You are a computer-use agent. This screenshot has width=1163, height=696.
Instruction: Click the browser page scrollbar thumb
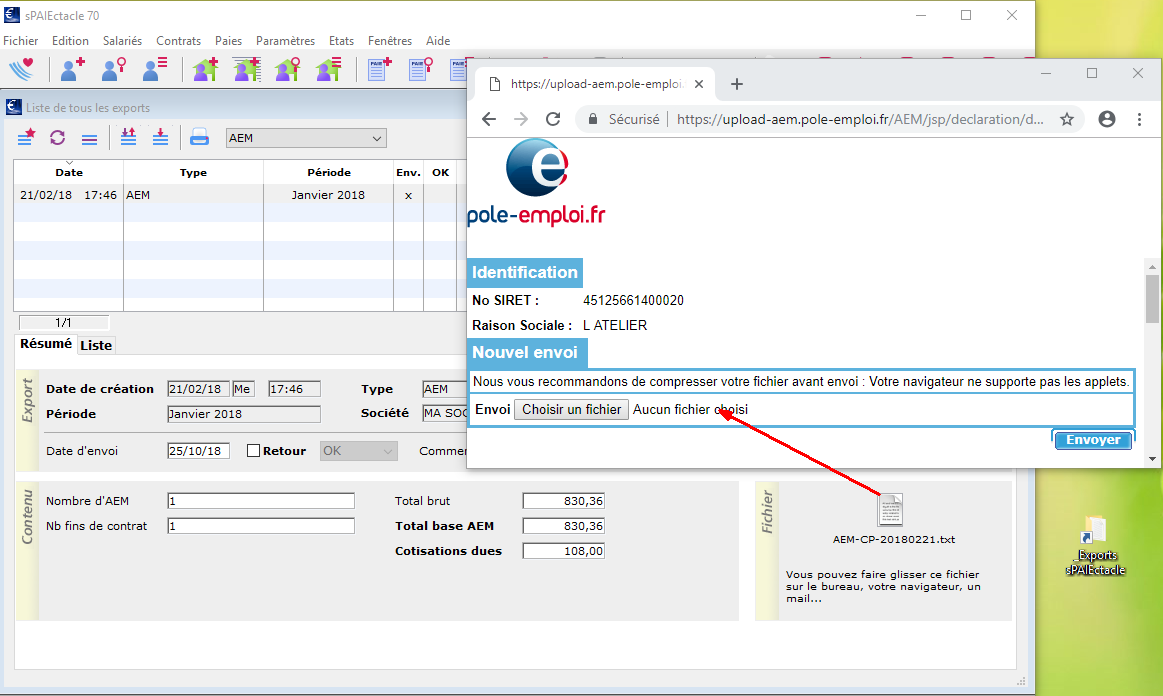point(1152,298)
